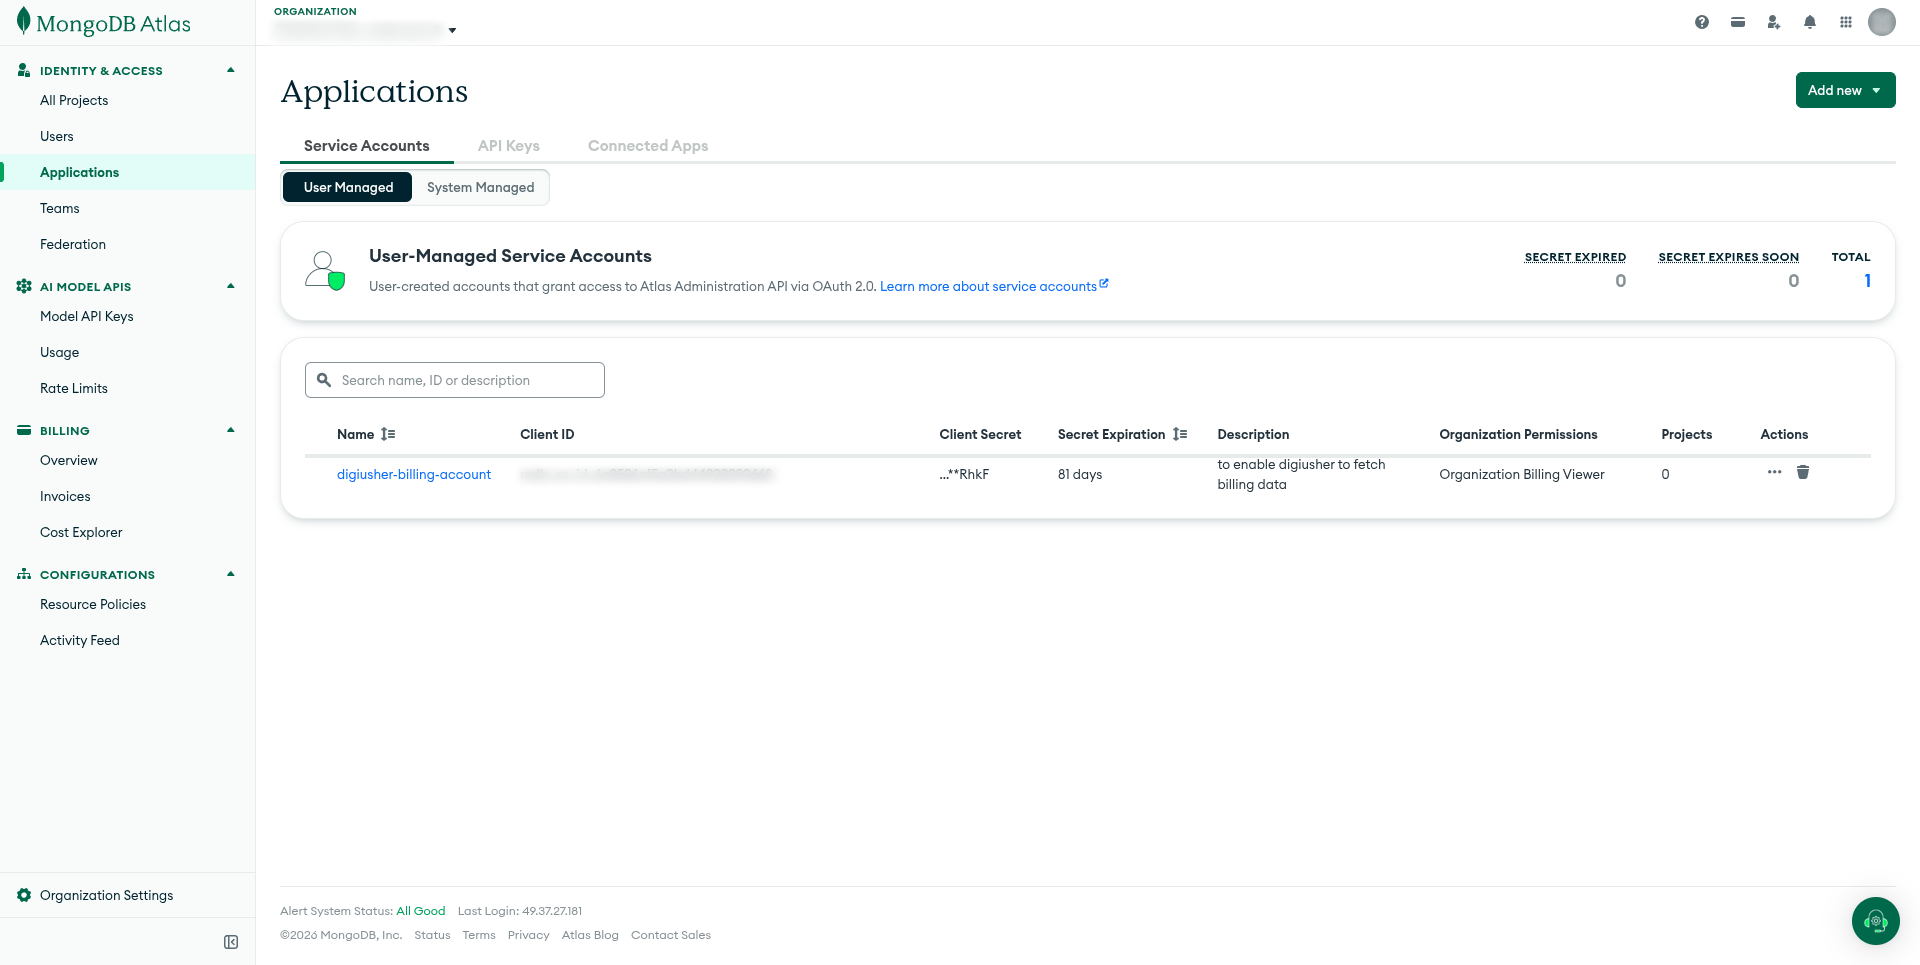Collapse the Identity & Access section
The height and width of the screenshot is (965, 1920).
[x=231, y=70]
